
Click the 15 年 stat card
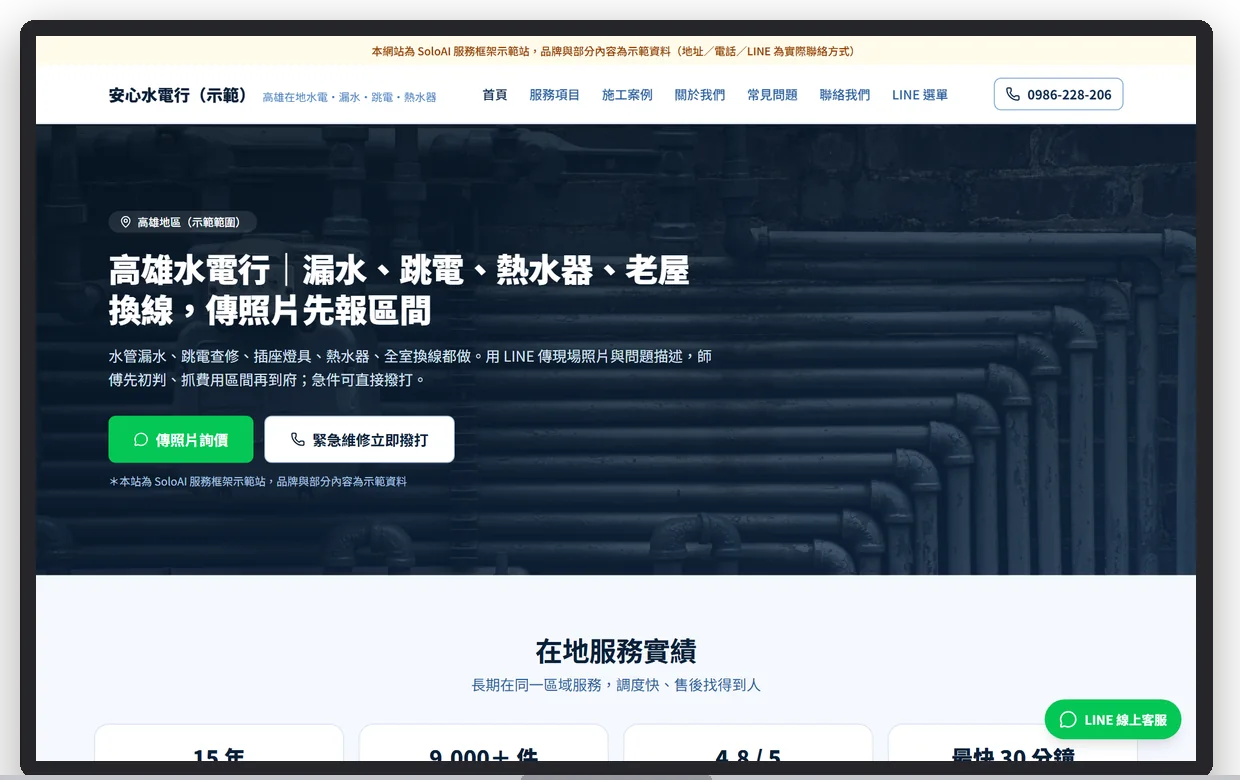[x=219, y=744]
